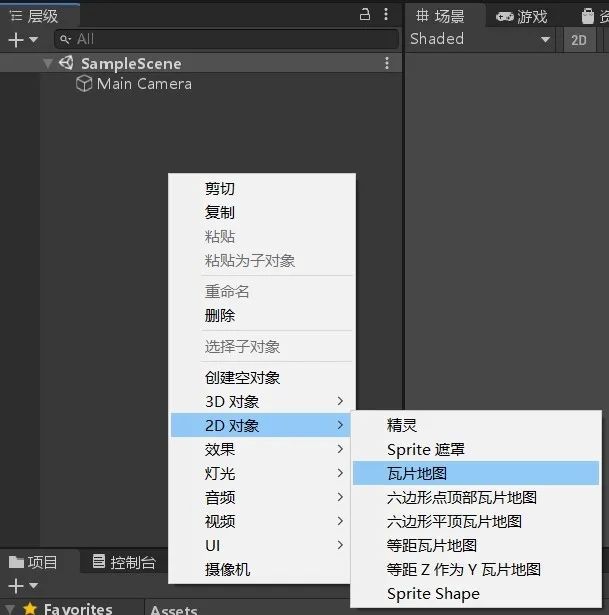Click the plus icon to create object
The width and height of the screenshot is (609, 615).
click(15, 39)
